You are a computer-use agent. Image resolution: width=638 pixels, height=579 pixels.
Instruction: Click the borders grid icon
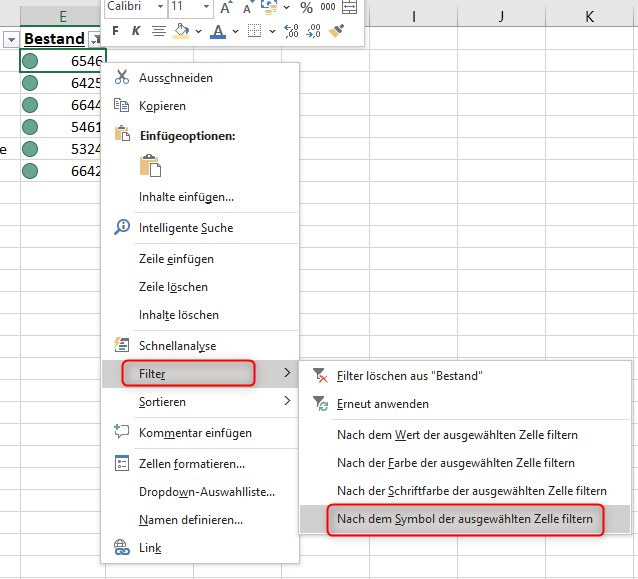(254, 31)
